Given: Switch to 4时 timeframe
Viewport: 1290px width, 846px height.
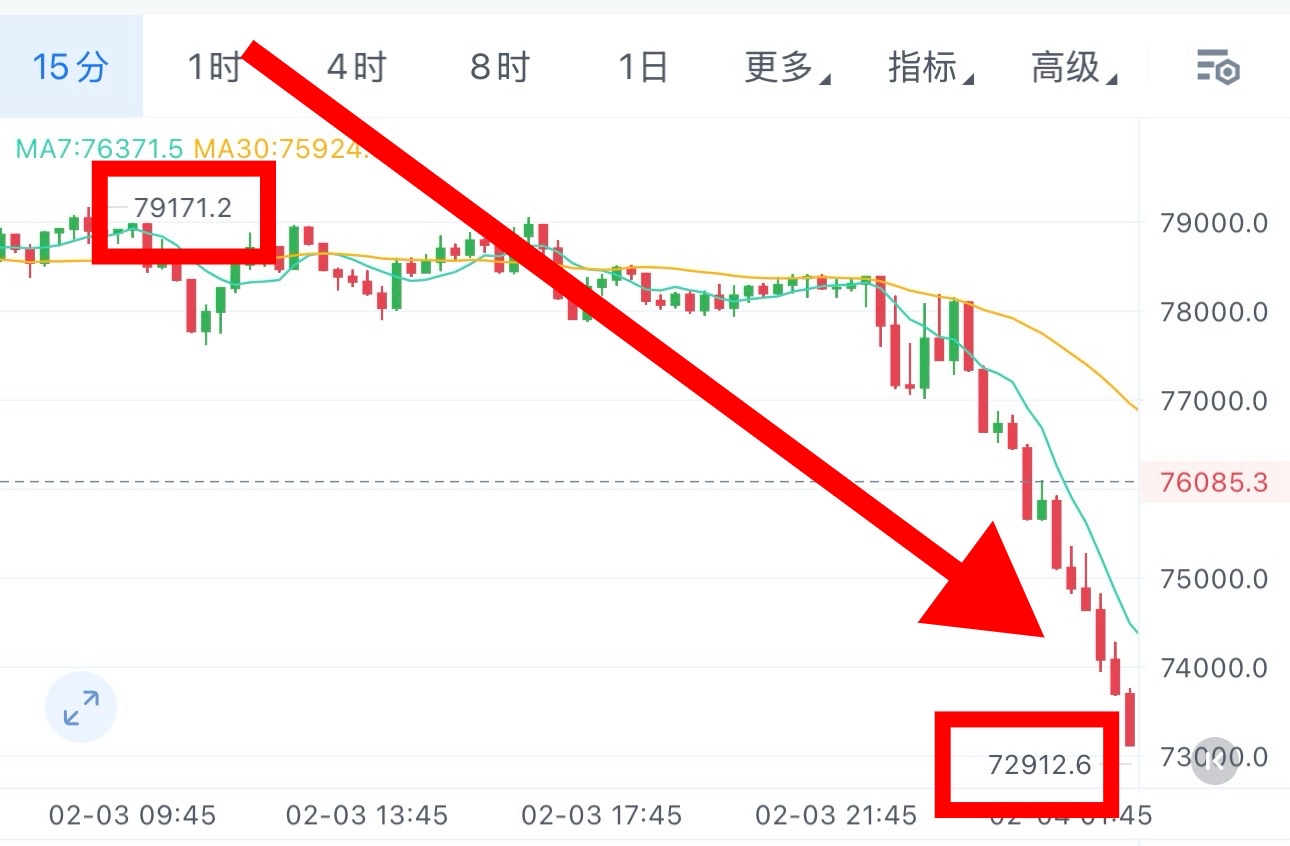Looking at the screenshot, I should pyautogui.click(x=357, y=68).
